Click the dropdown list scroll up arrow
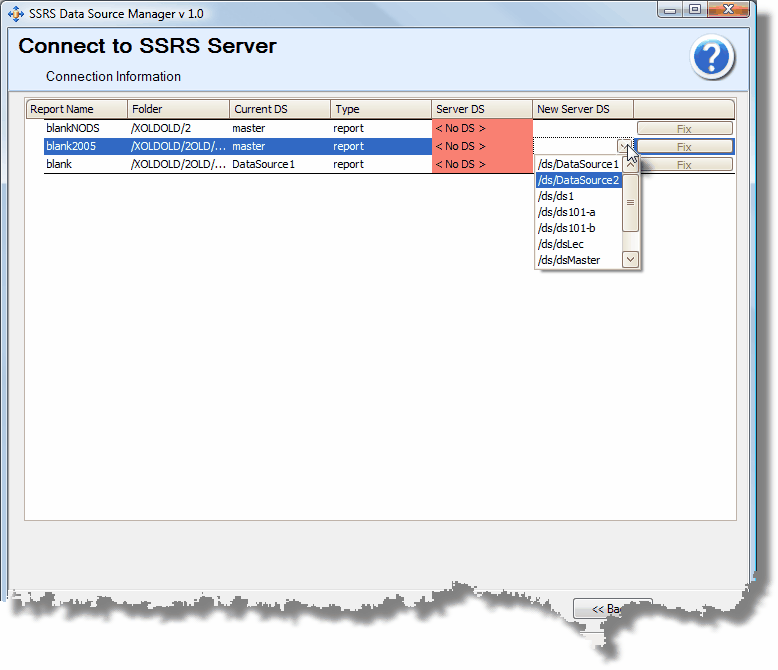Screen dimensions: 778x670 click(631, 164)
